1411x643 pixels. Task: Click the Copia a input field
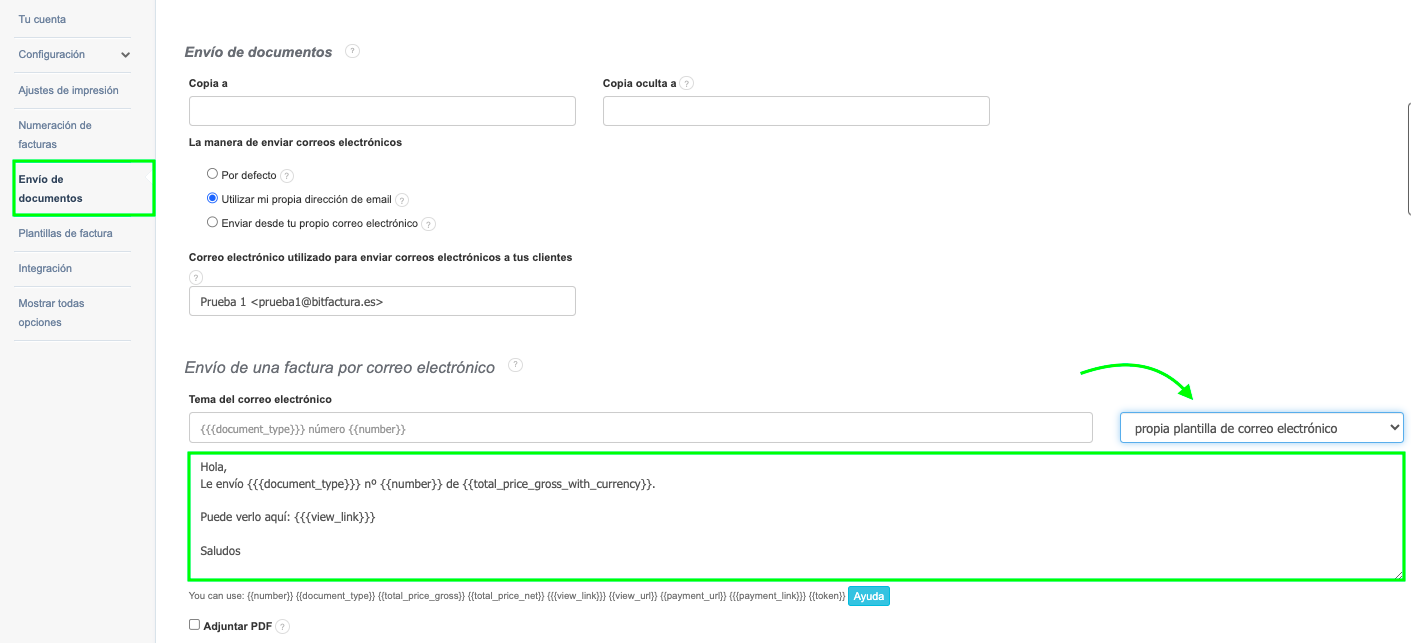pos(382,111)
